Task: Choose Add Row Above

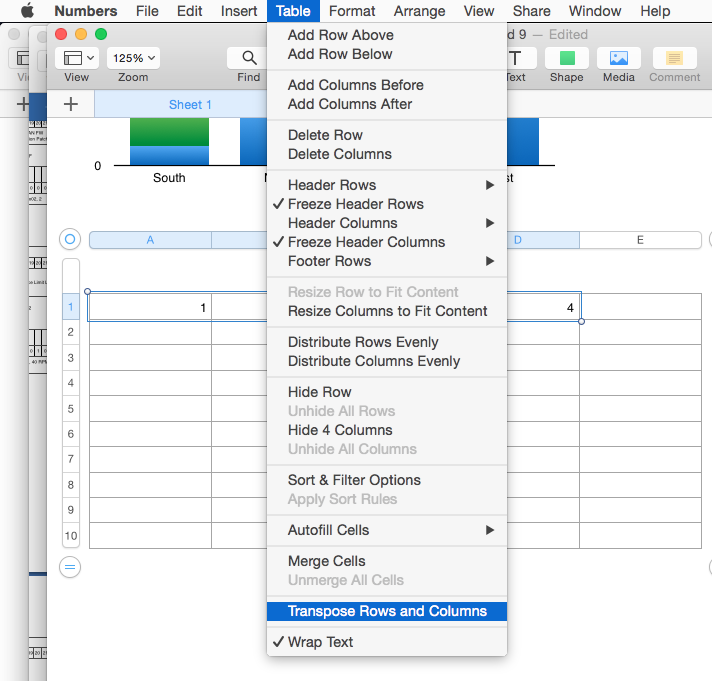Action: [387, 35]
